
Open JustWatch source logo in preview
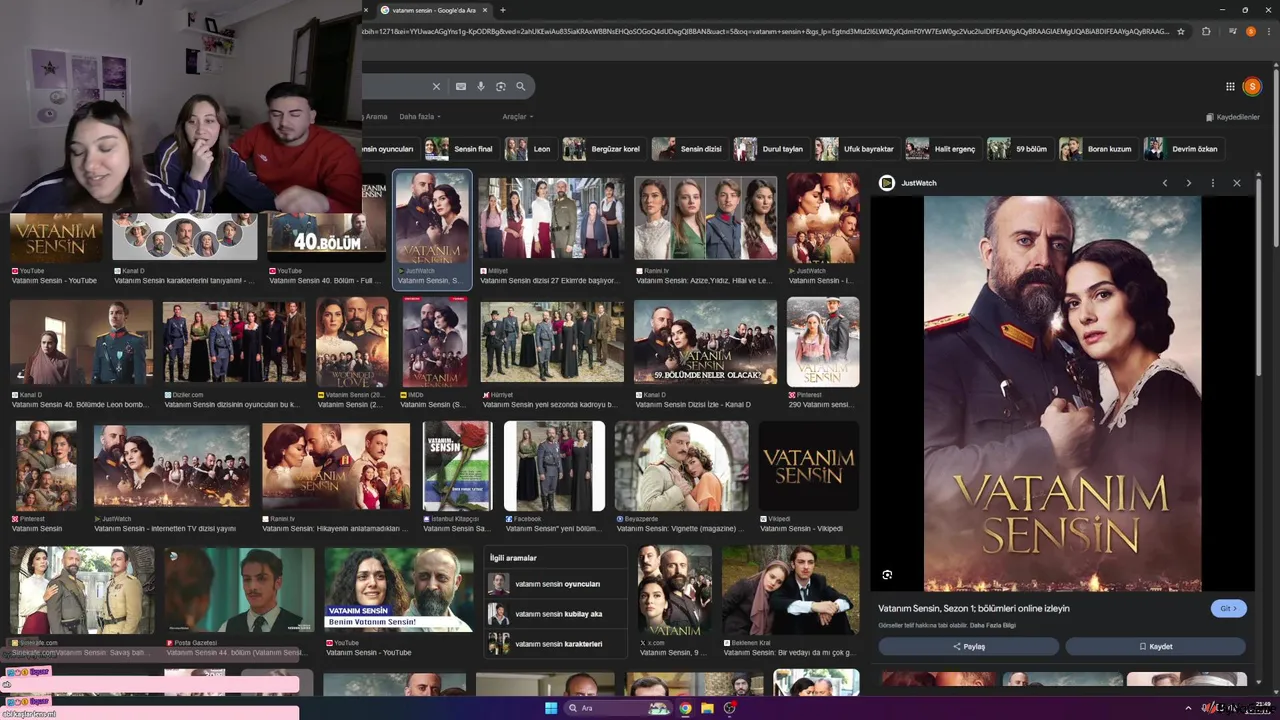[886, 183]
